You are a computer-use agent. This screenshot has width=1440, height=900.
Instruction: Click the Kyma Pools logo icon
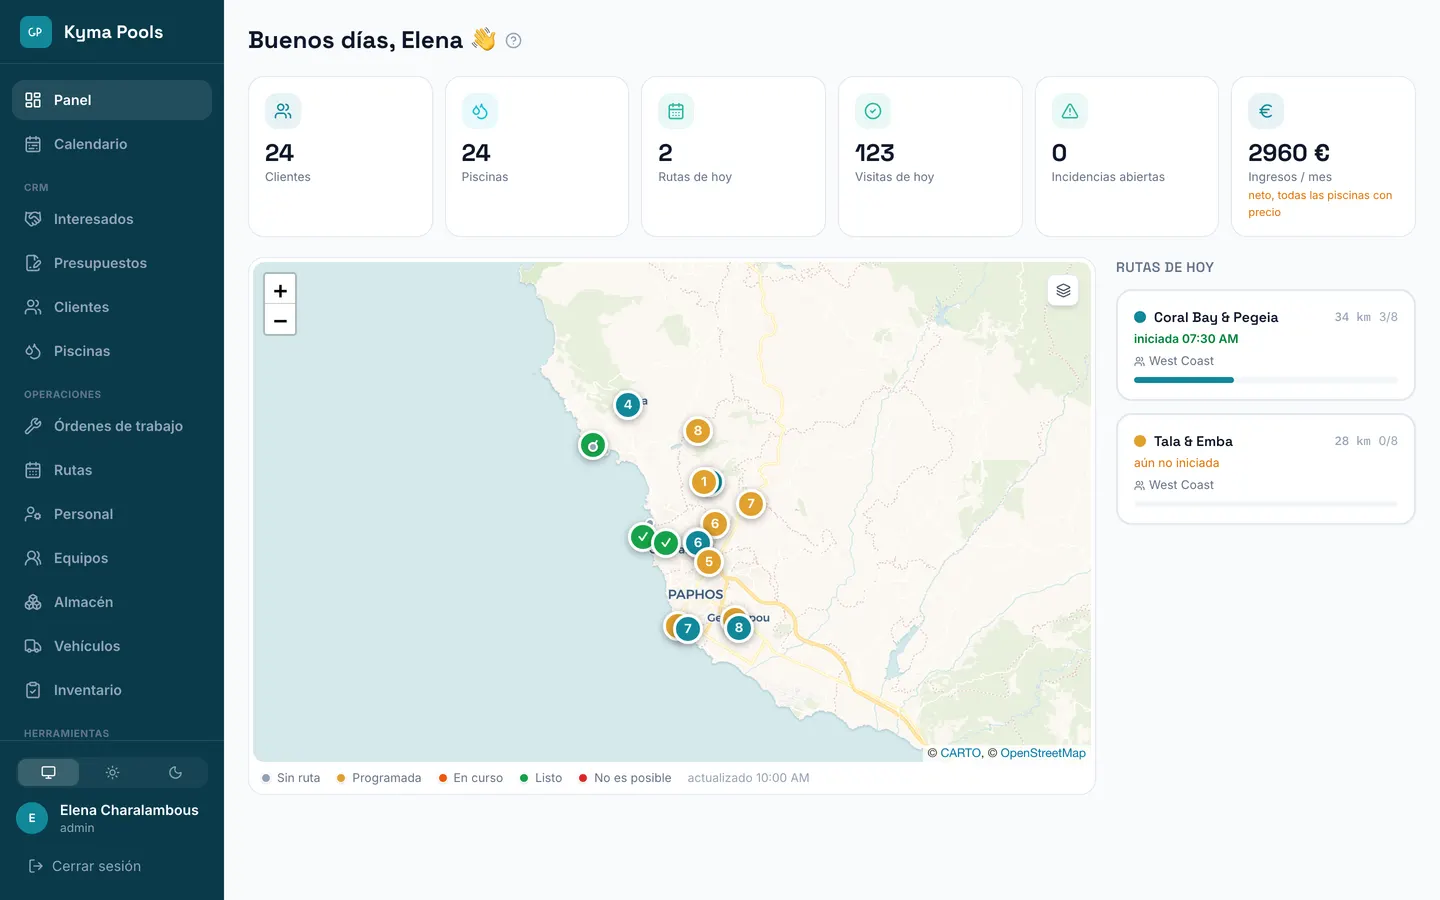tap(36, 32)
